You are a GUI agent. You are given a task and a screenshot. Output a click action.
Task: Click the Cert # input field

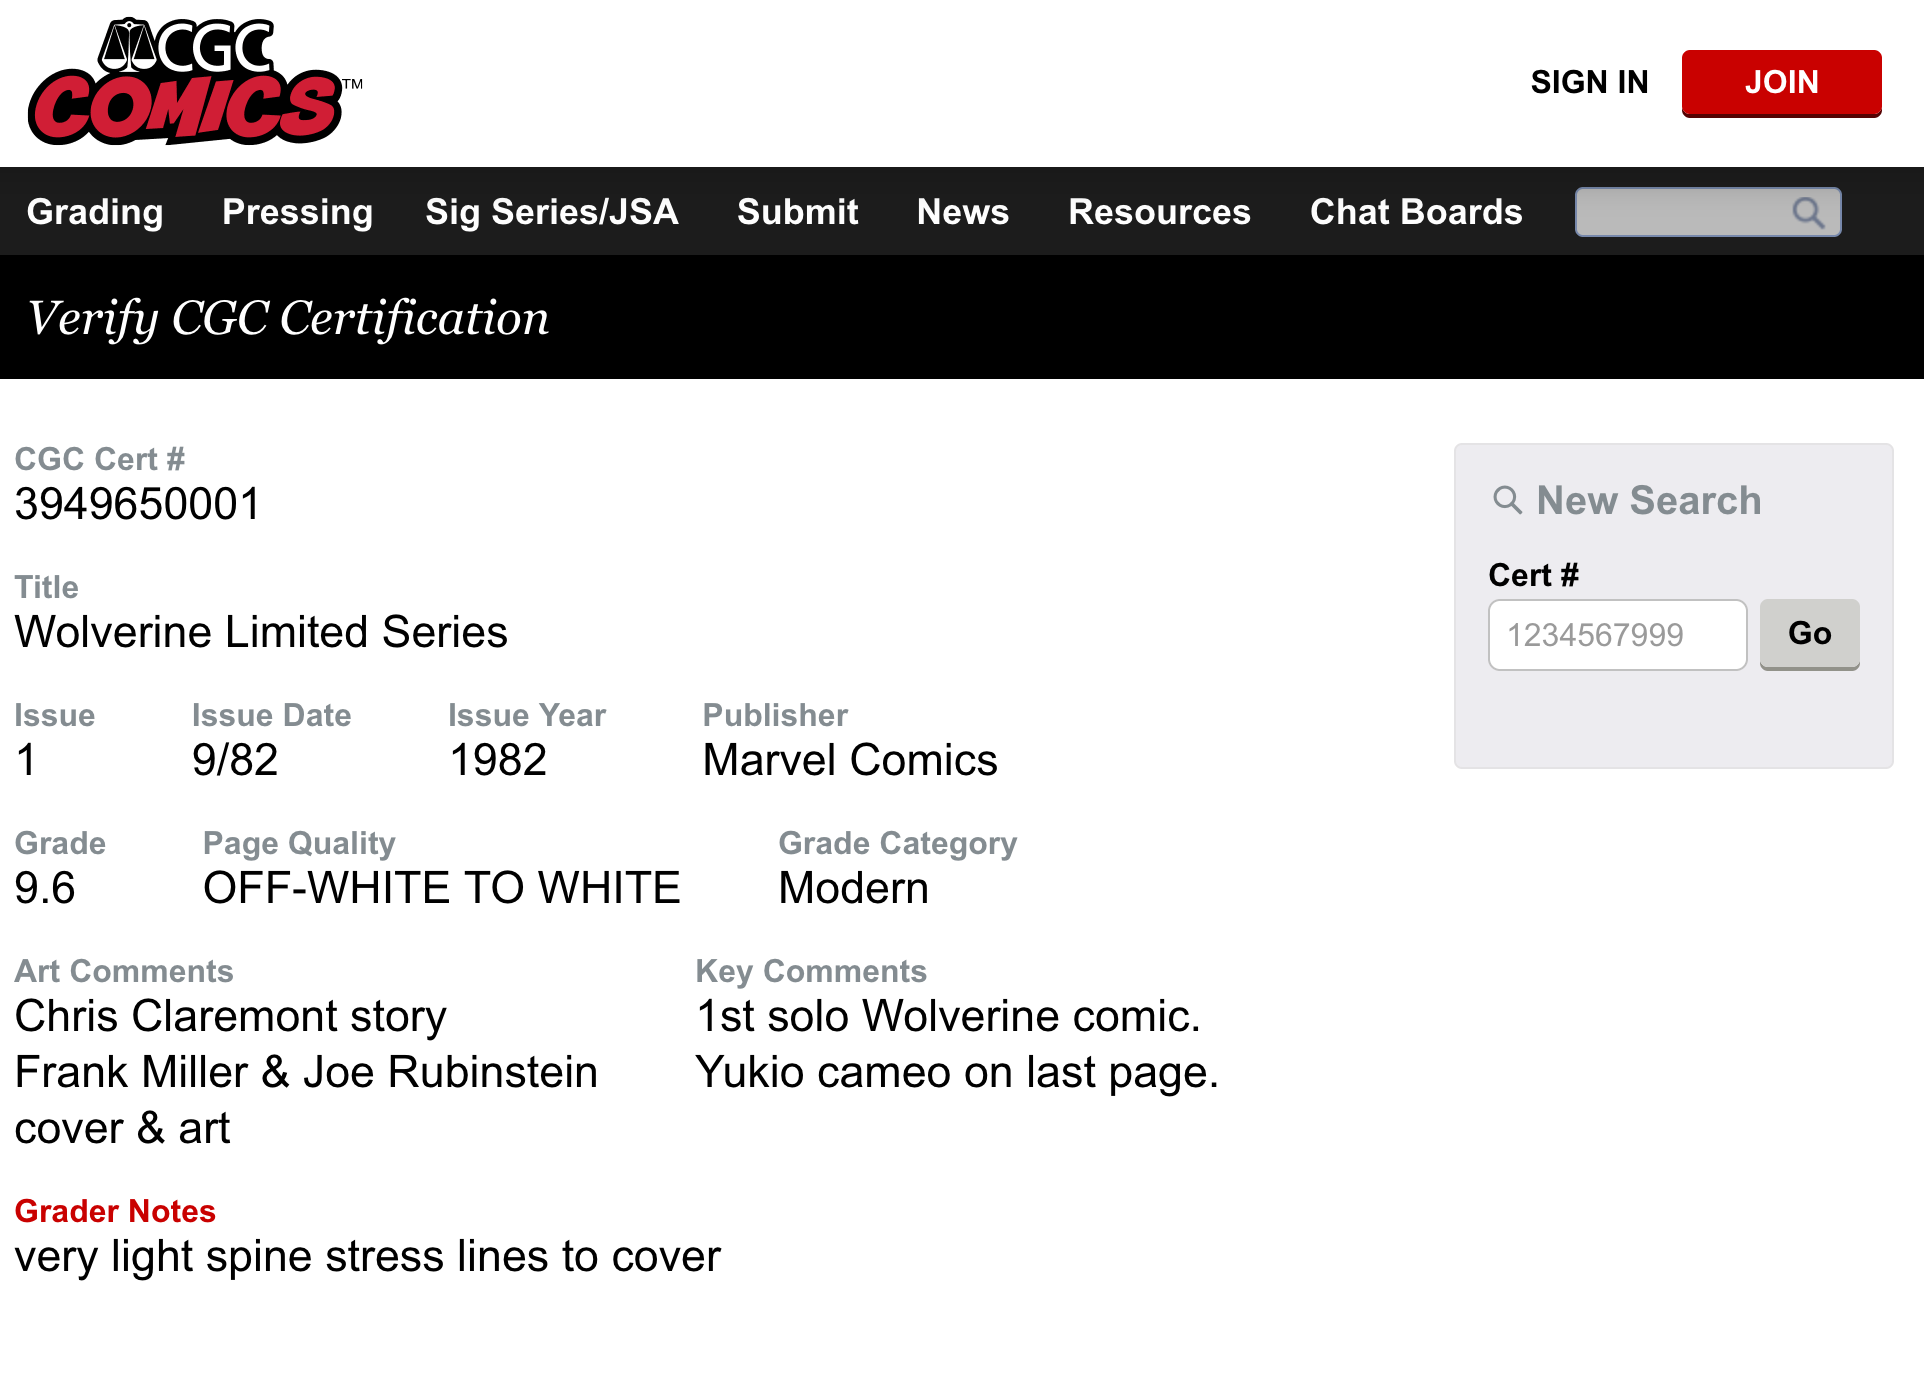pos(1618,633)
